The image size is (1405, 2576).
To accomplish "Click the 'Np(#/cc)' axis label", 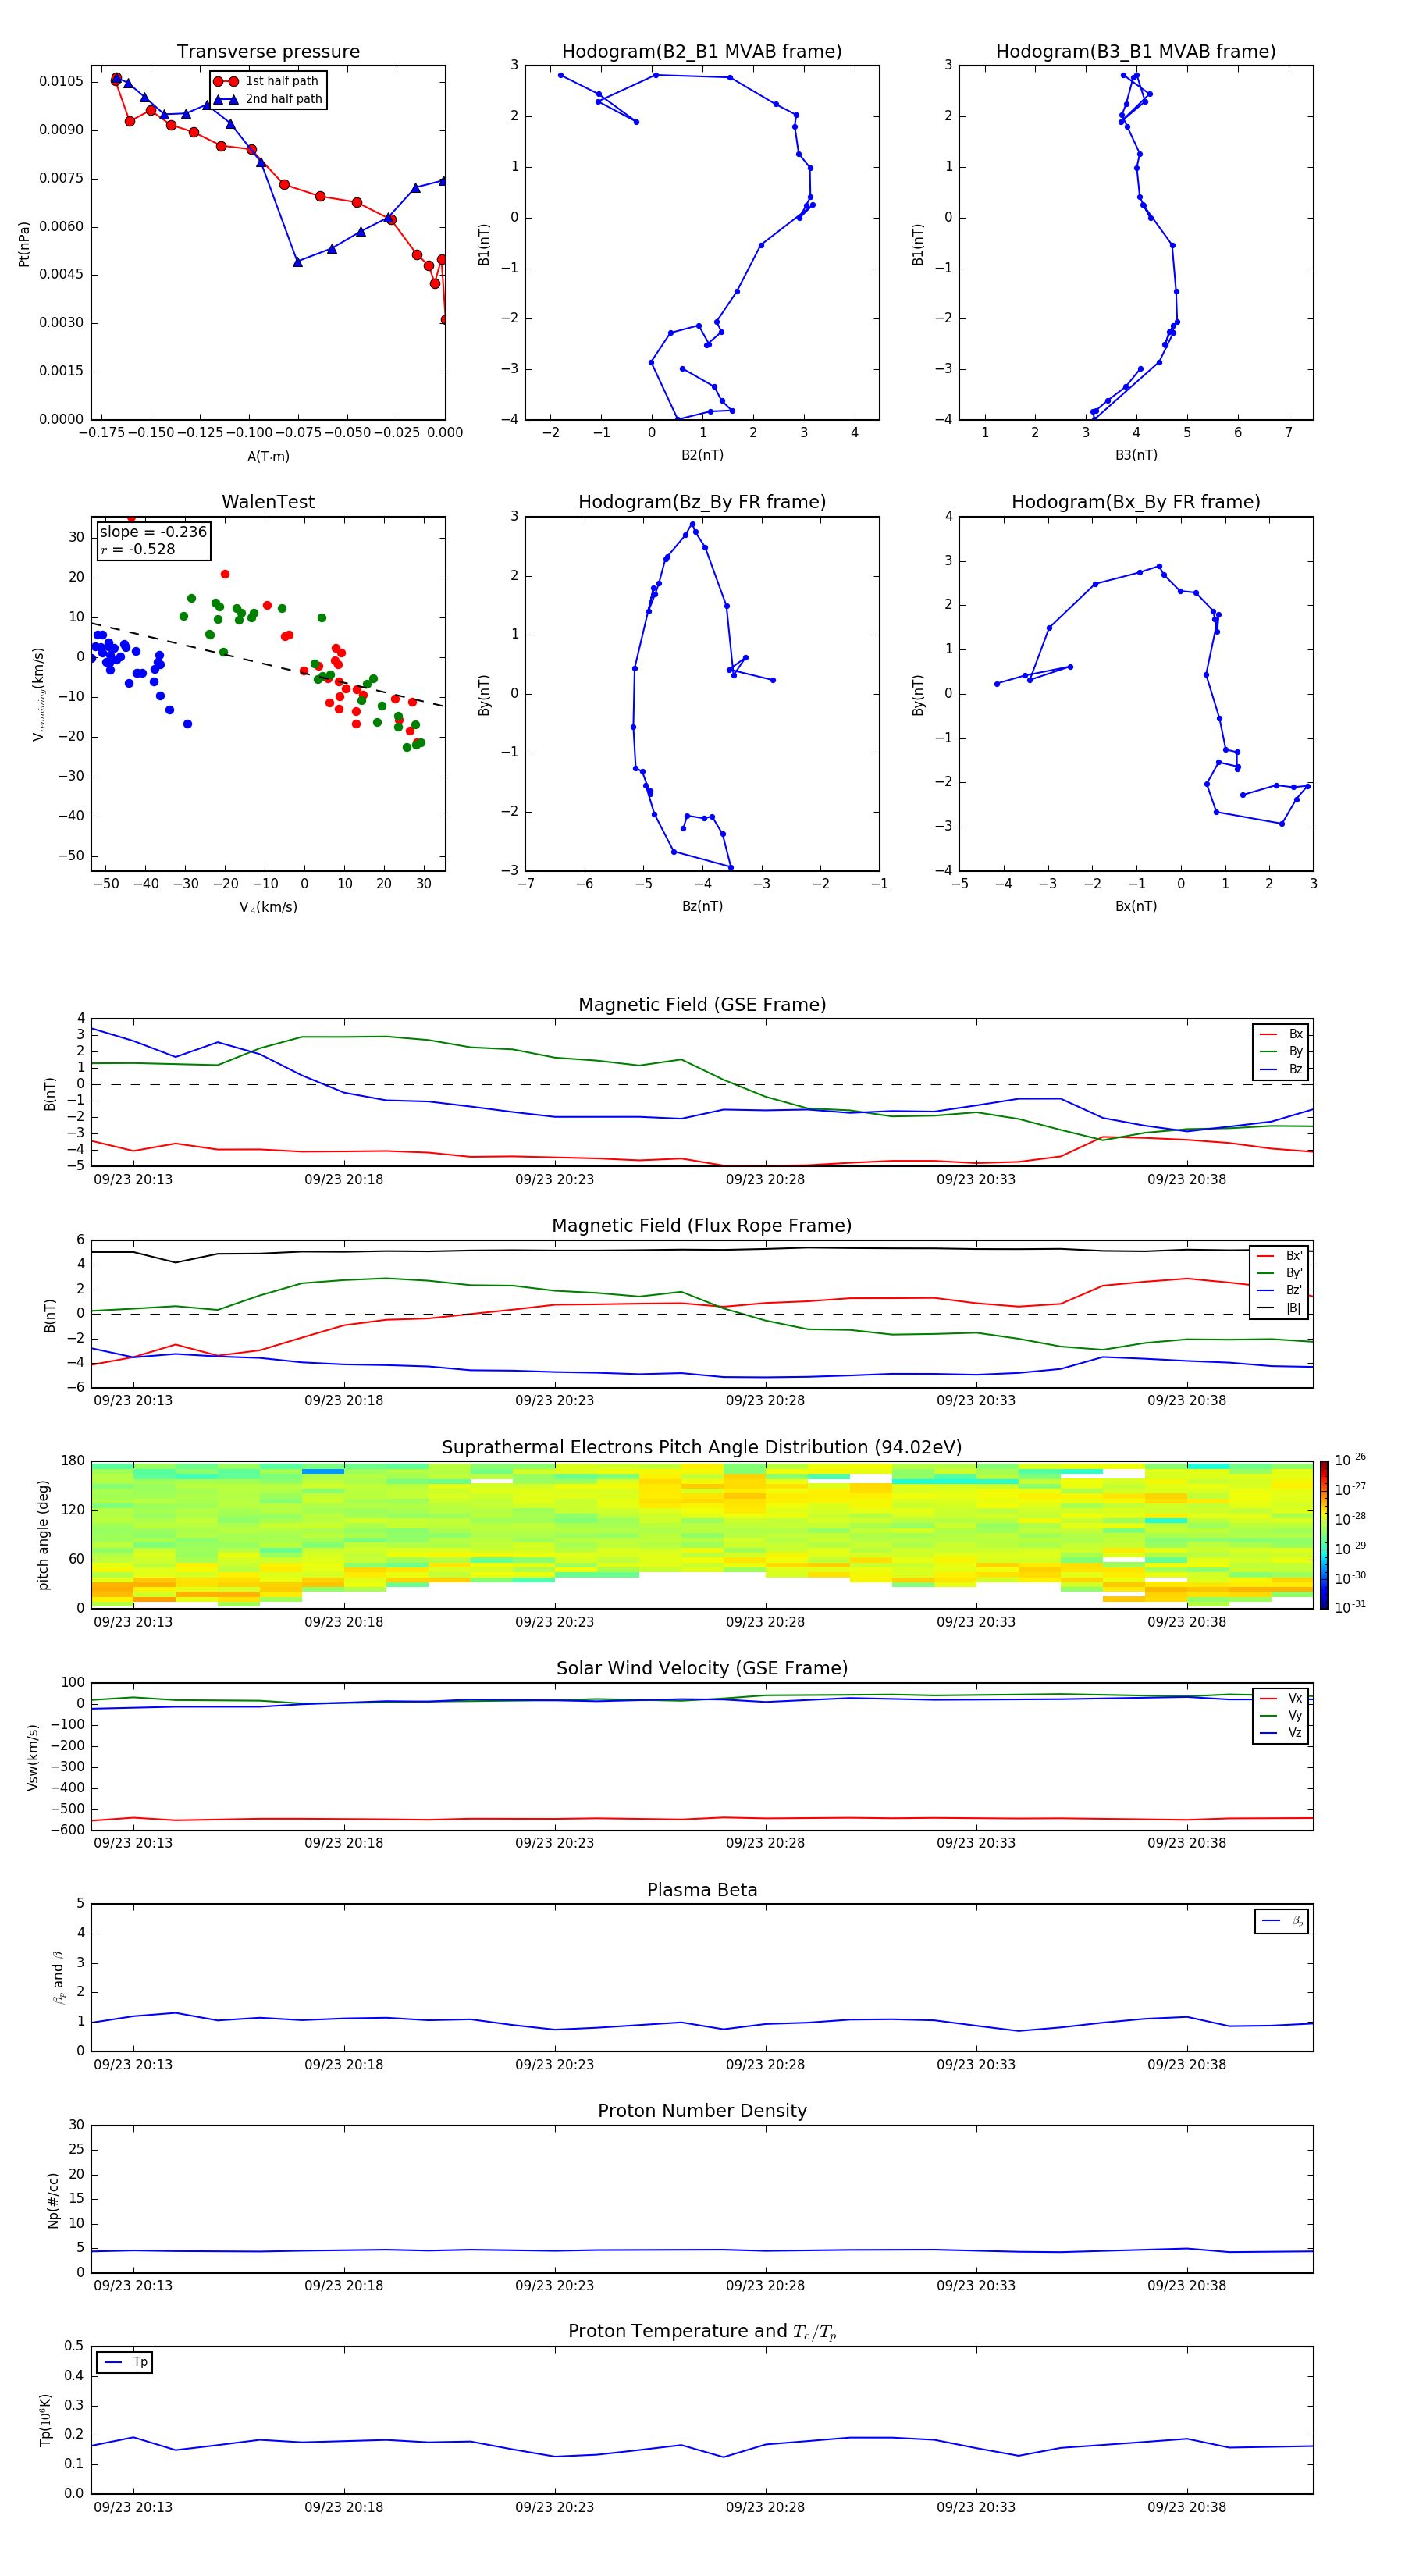I will (53, 2199).
